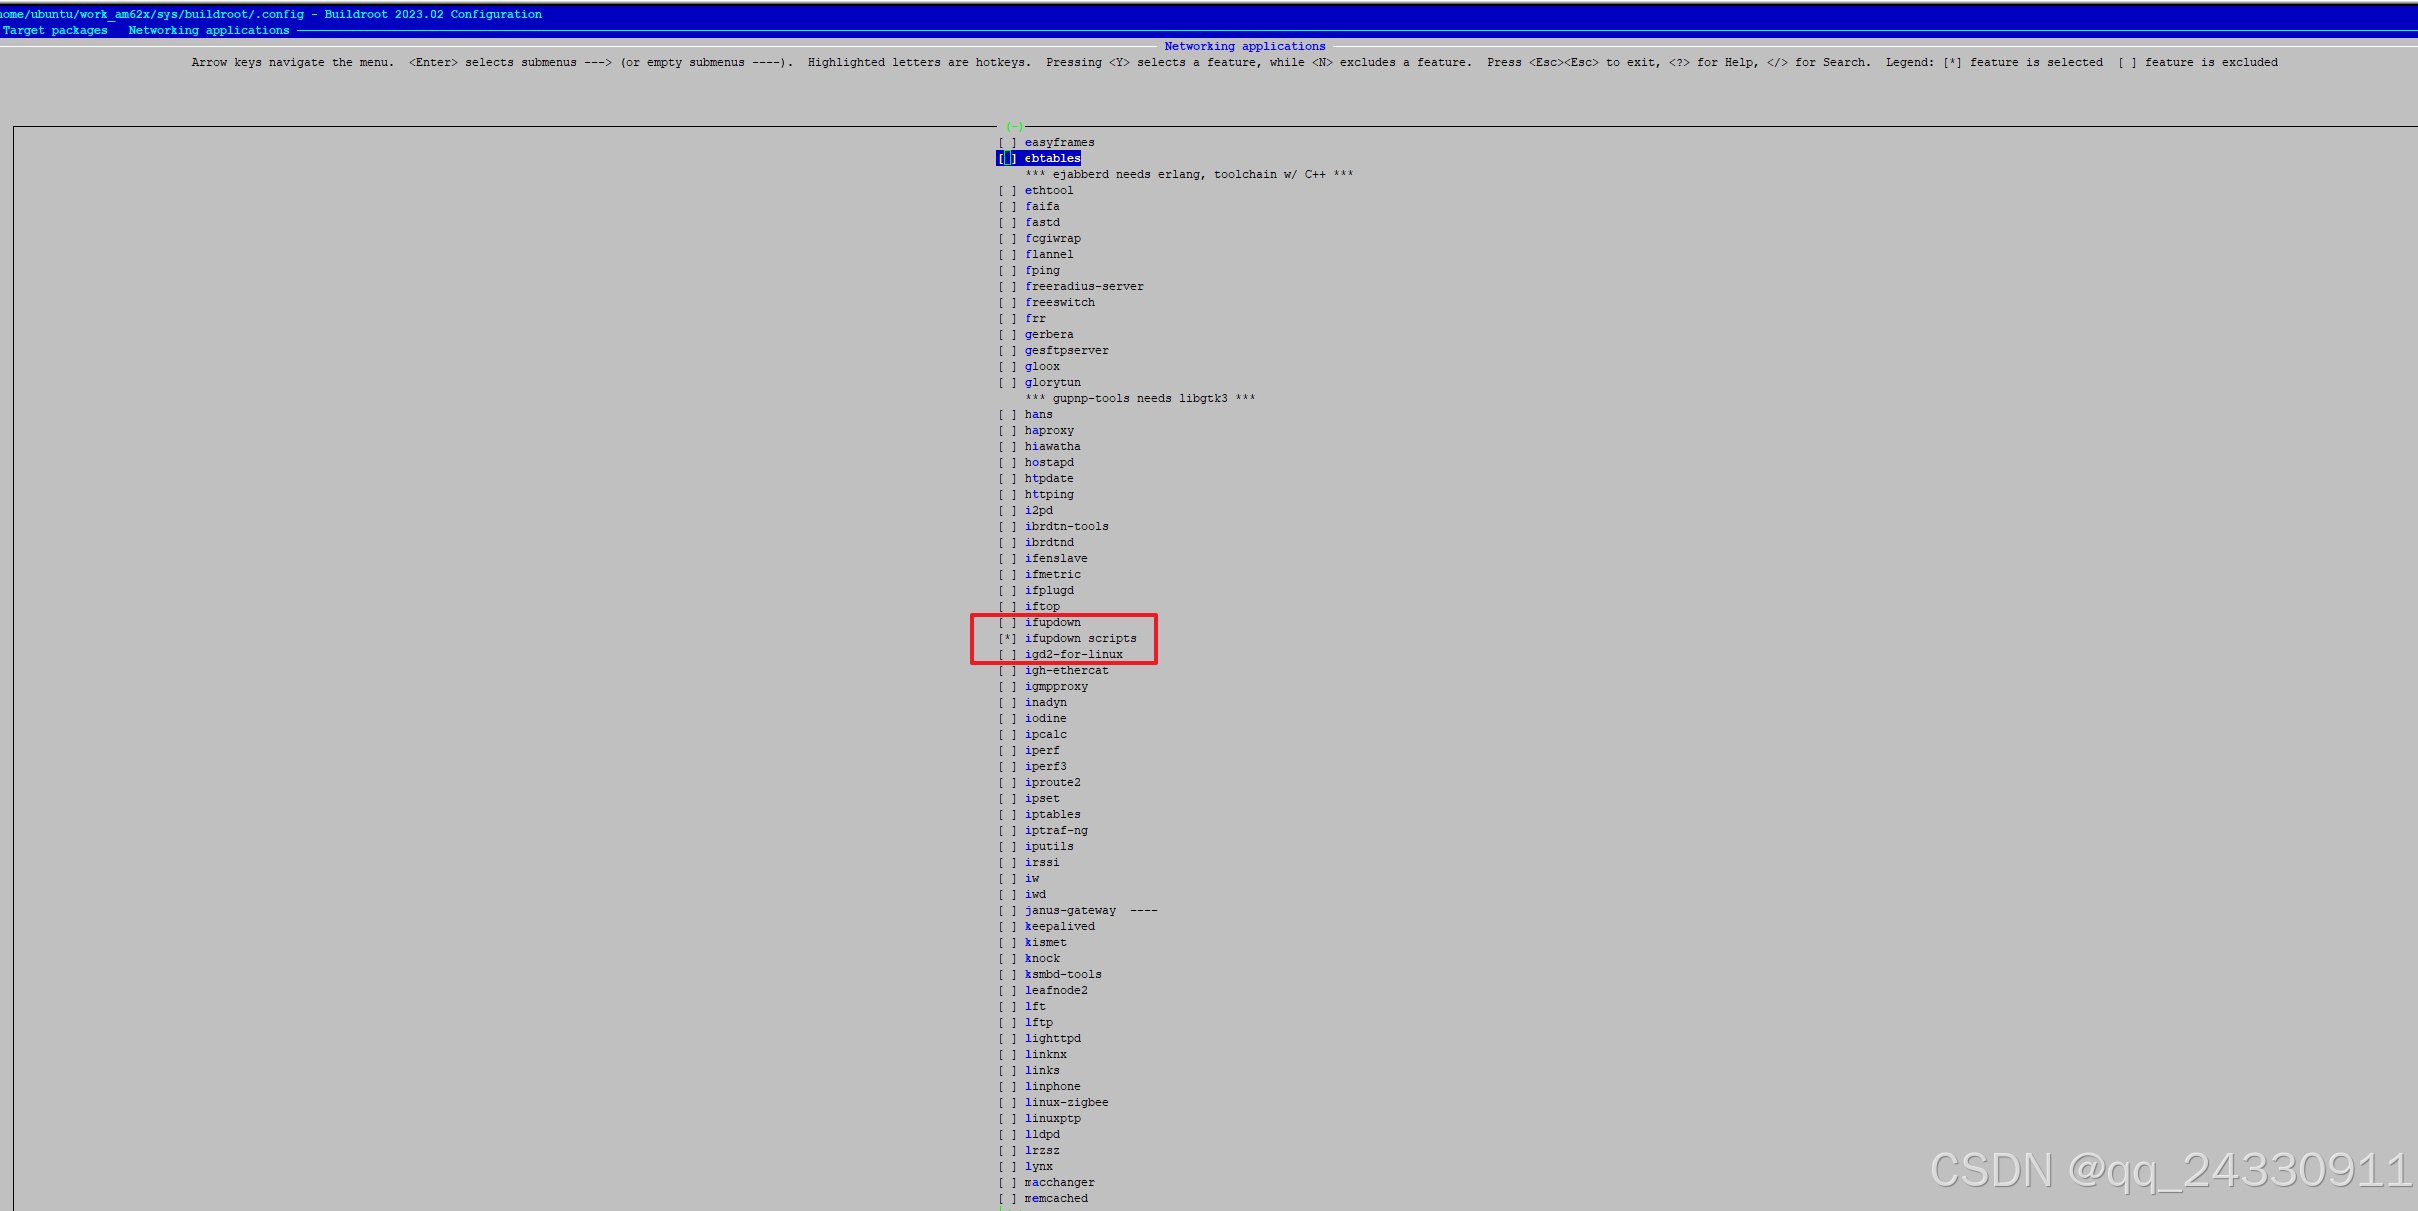
Task: Open the janus-gateway submenu
Action: (1070, 910)
